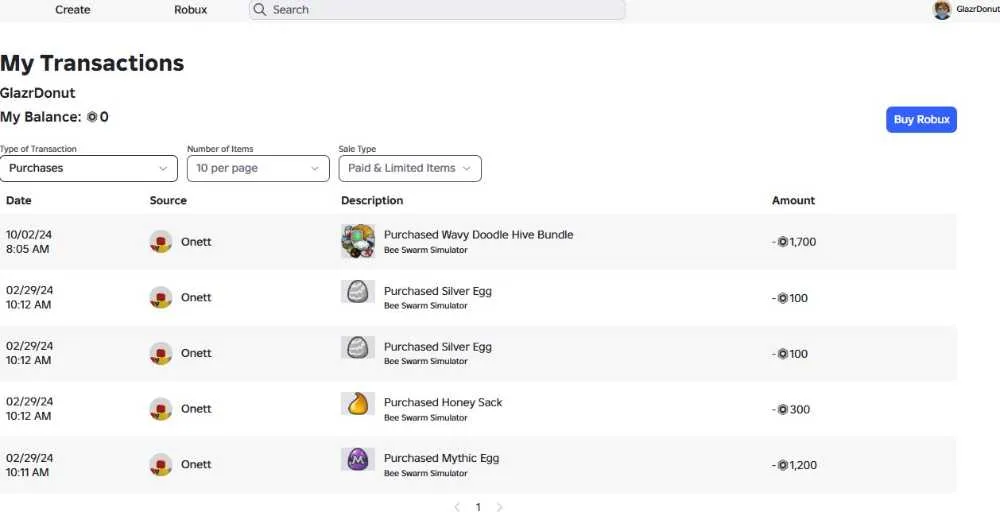Viewport: 1000px width, 512px height.
Task: Open the Create menu item
Action: coord(73,10)
